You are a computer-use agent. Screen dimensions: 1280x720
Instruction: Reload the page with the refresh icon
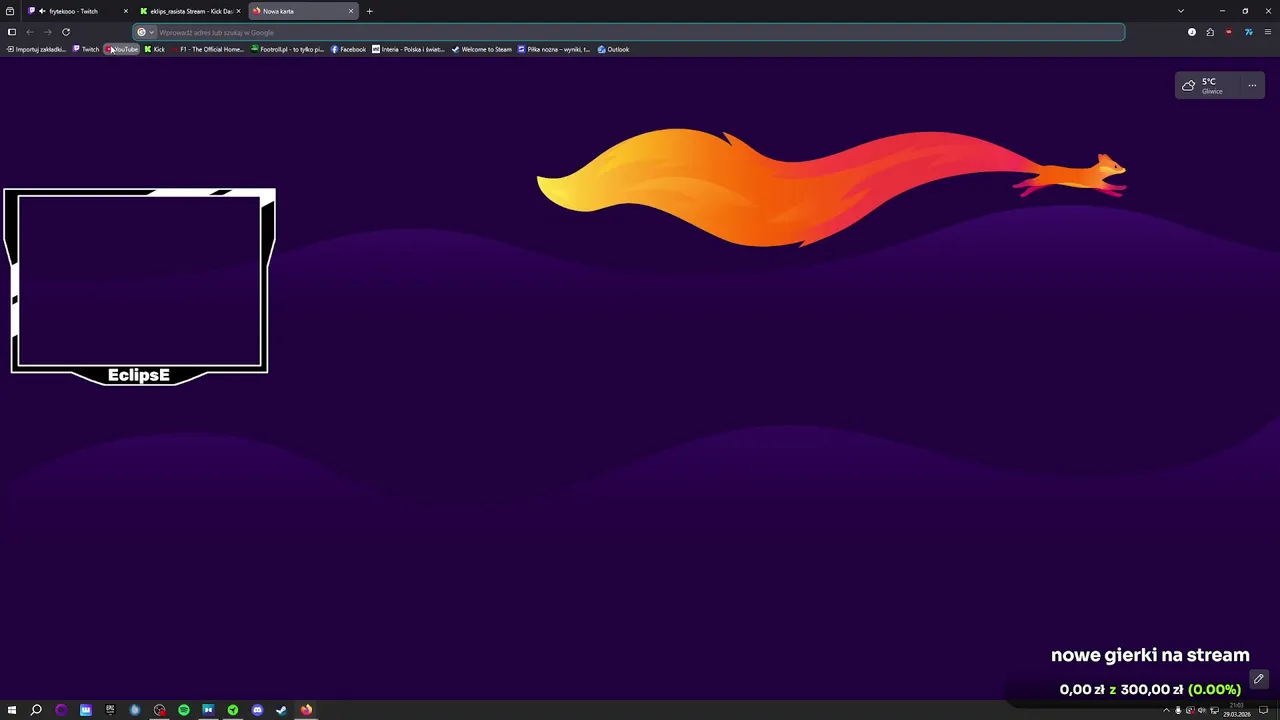(66, 32)
